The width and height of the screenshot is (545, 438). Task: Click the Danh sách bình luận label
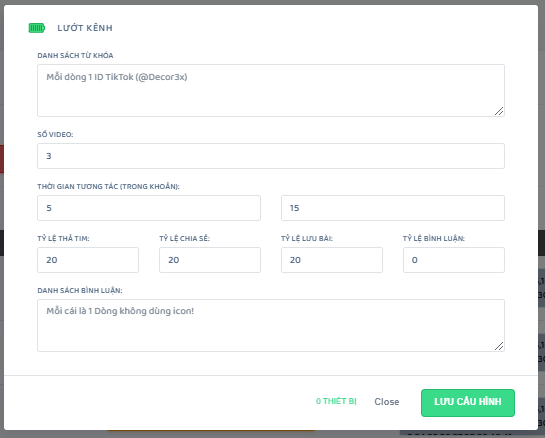point(80,291)
